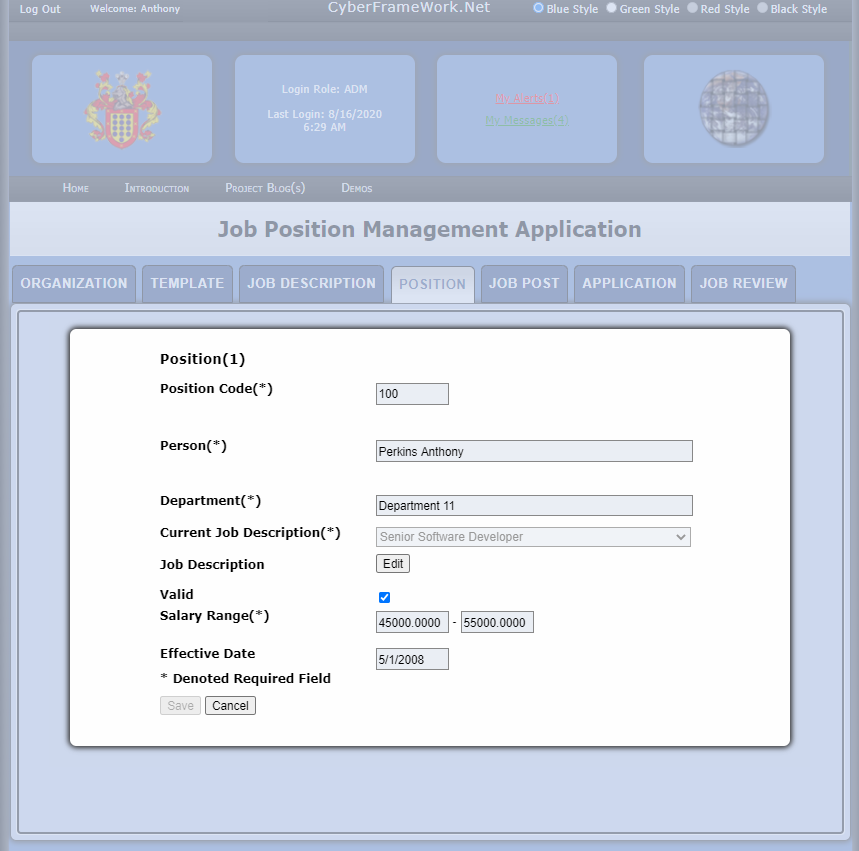Select the Position tab
Viewport: 859px width, 851px height.
(x=433, y=284)
